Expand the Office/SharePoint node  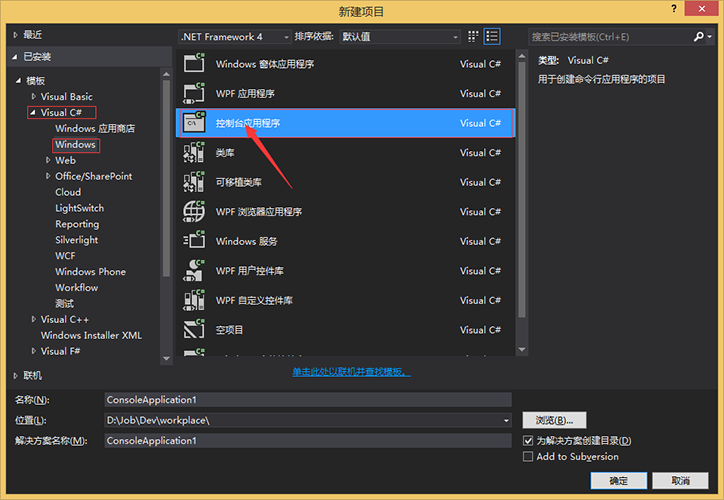[x=48, y=176]
